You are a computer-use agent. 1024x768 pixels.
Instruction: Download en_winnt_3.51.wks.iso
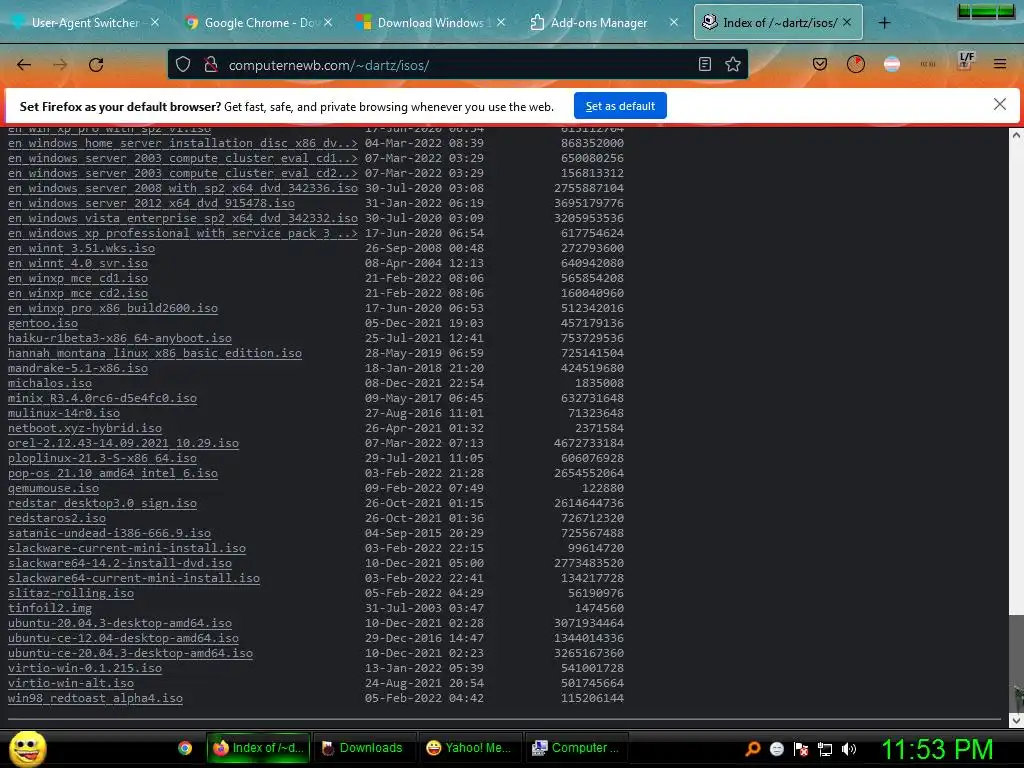tap(82, 248)
